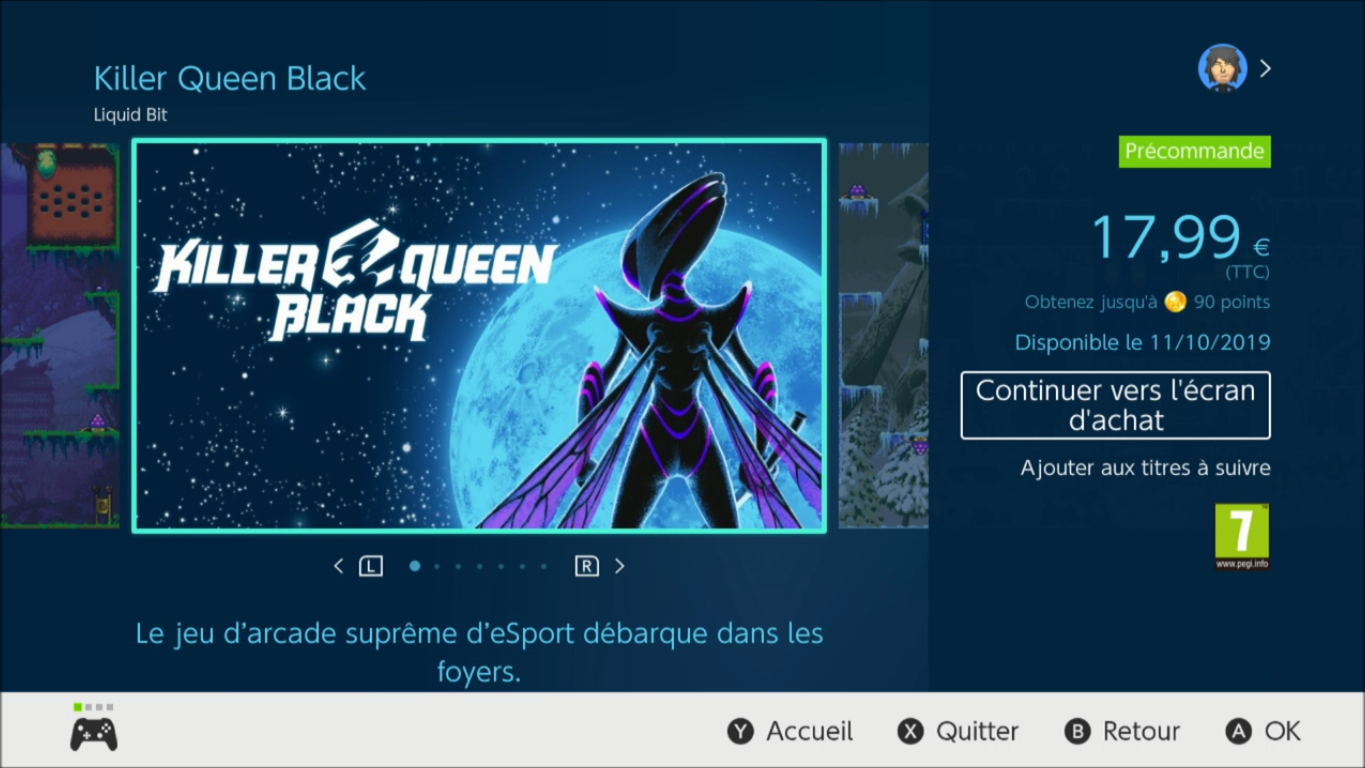Screen dimensions: 1365x768
Task: Select the first highlighted carousel dot
Action: [415, 566]
